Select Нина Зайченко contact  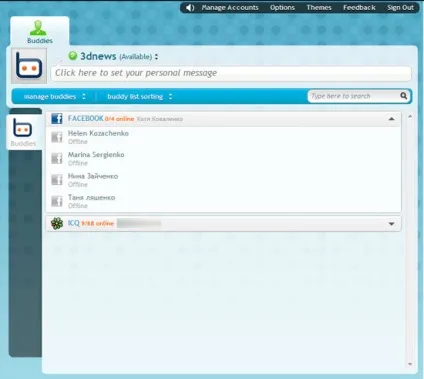click(x=223, y=180)
